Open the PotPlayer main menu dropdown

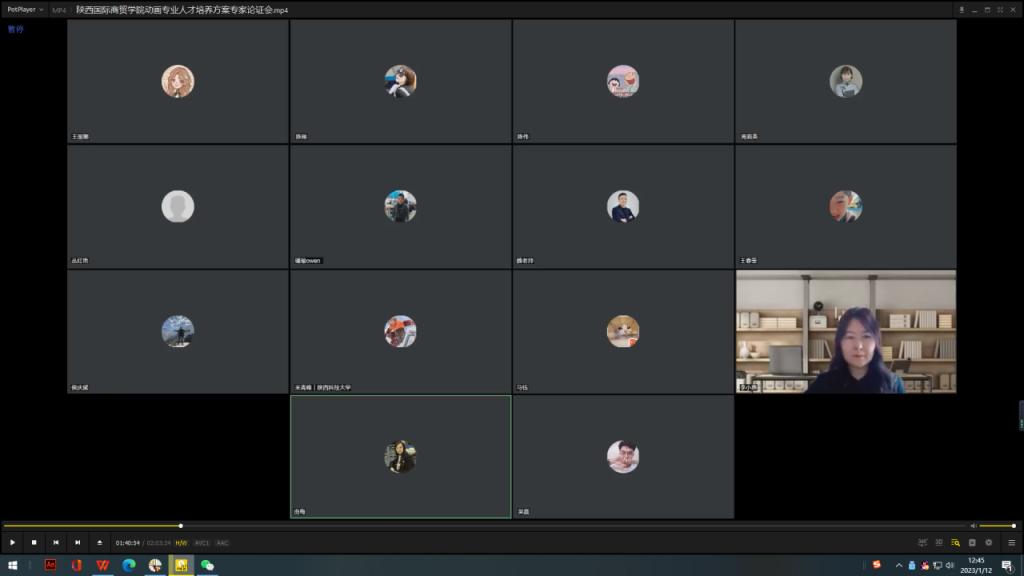(x=25, y=9)
